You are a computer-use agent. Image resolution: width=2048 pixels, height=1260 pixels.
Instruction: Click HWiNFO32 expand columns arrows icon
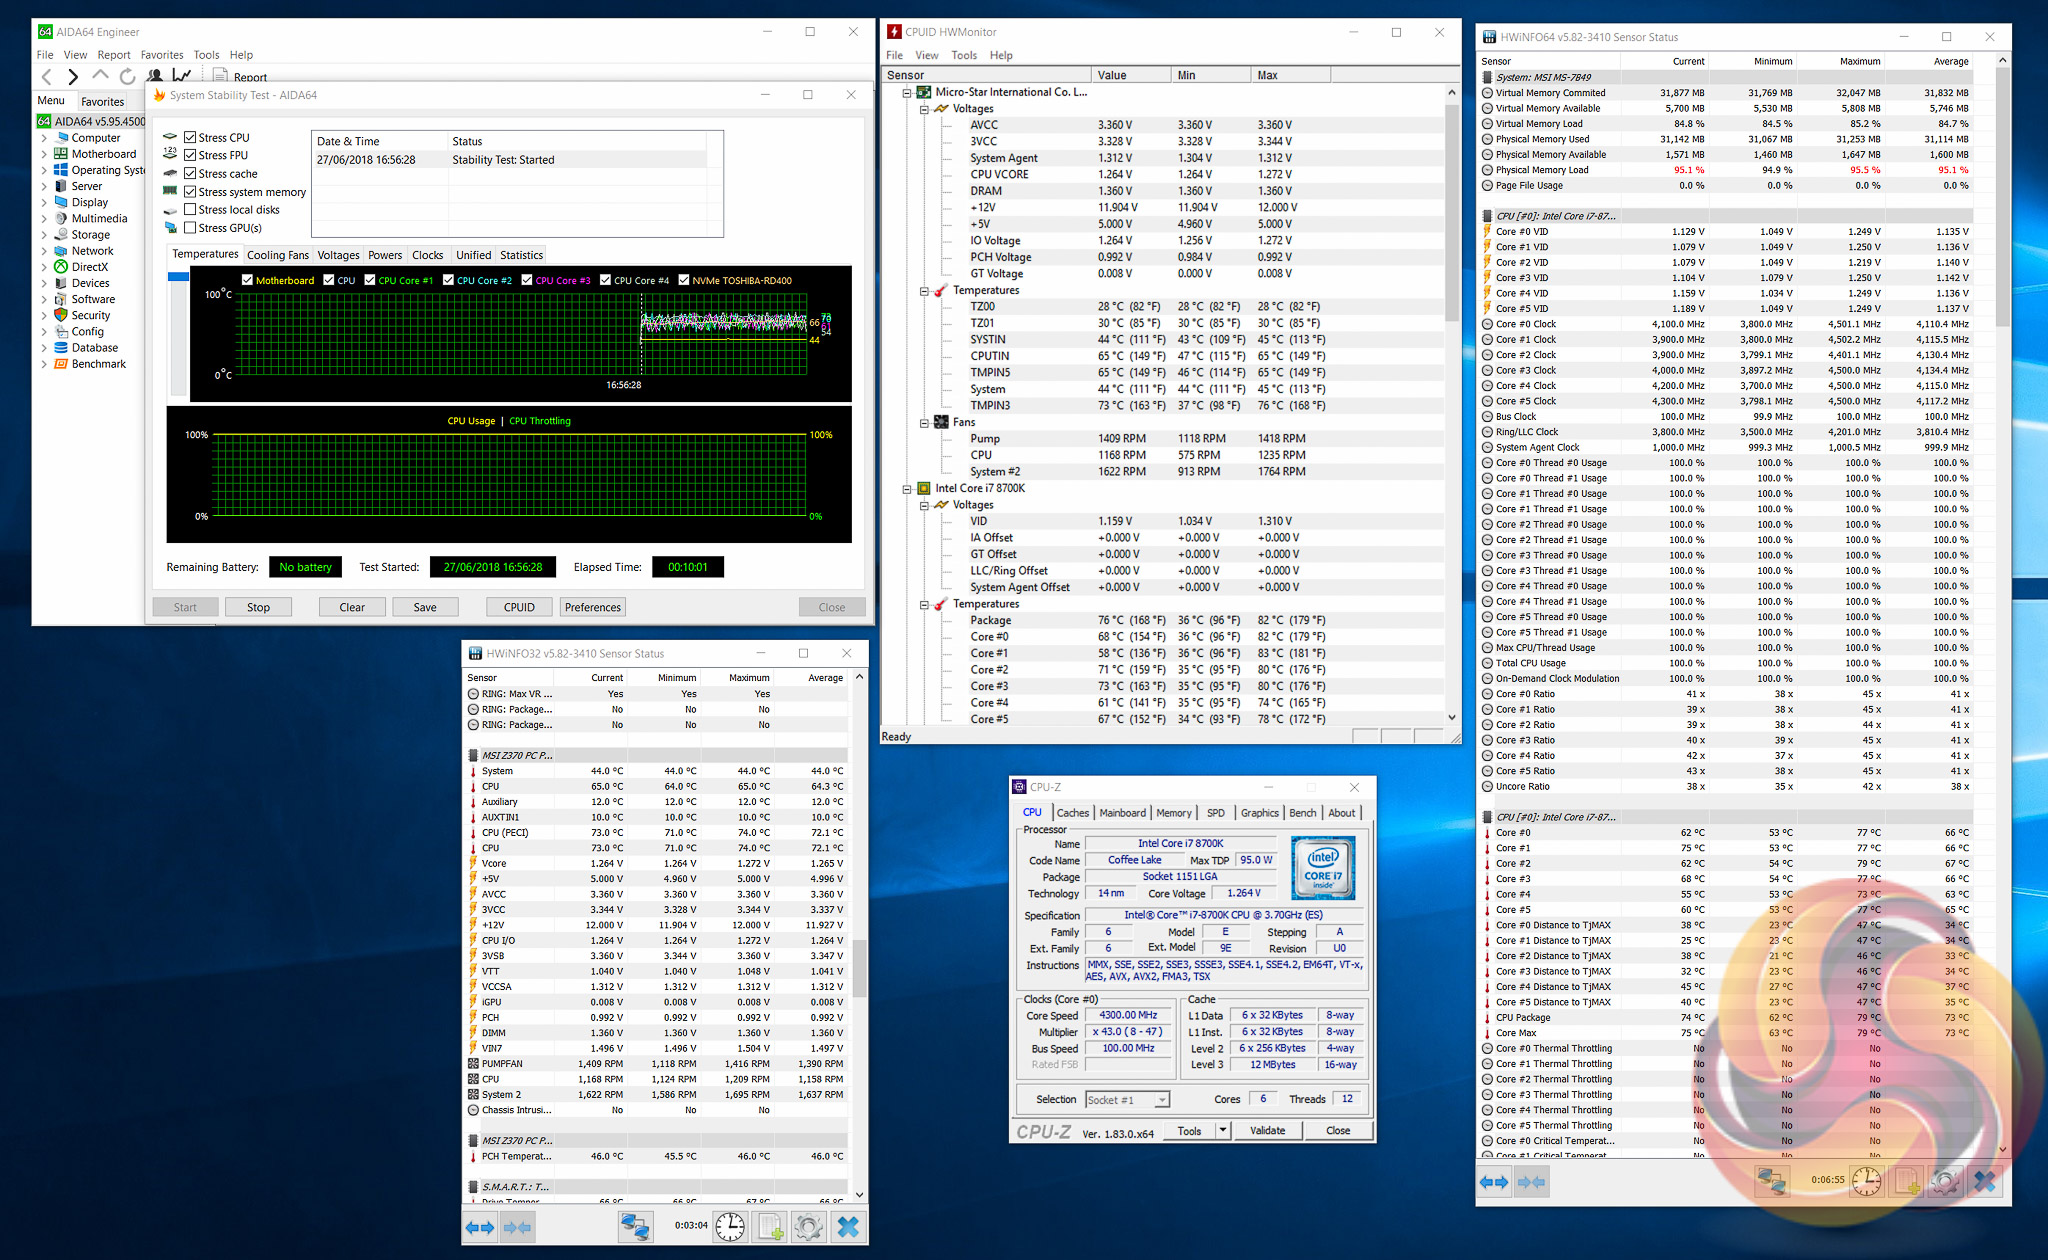480,1227
